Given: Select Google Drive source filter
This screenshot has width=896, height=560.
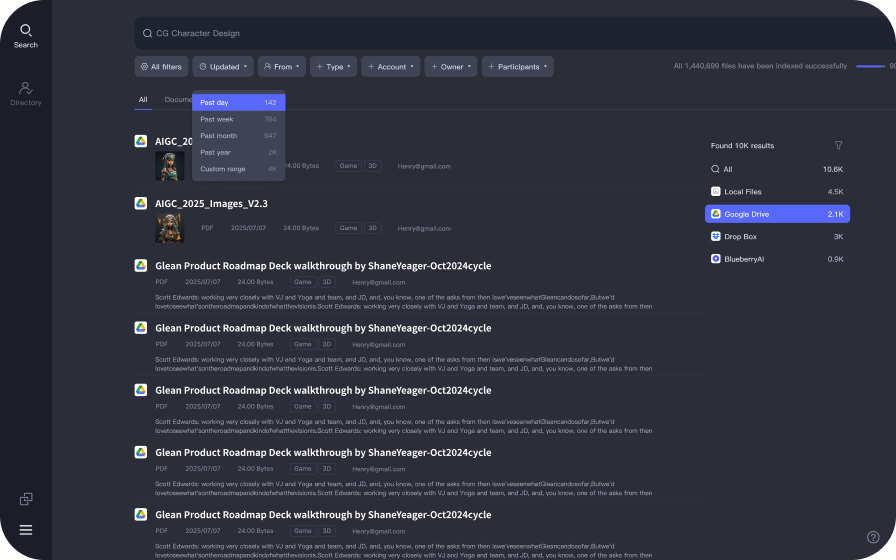Looking at the screenshot, I should click(x=777, y=214).
